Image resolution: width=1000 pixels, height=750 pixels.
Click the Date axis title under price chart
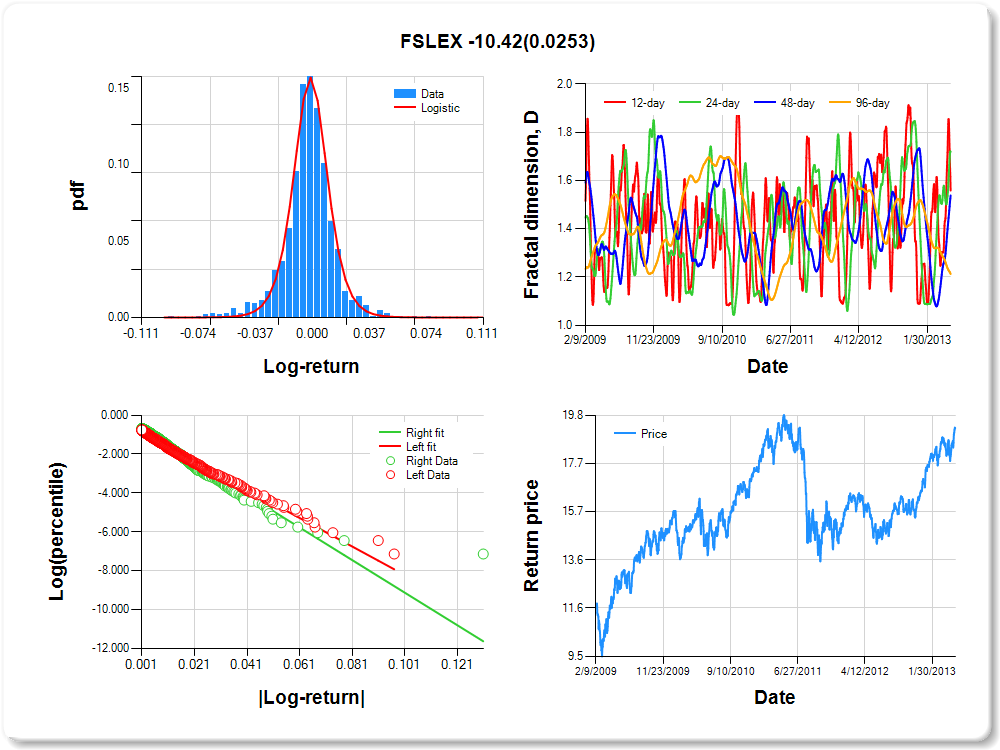774,697
